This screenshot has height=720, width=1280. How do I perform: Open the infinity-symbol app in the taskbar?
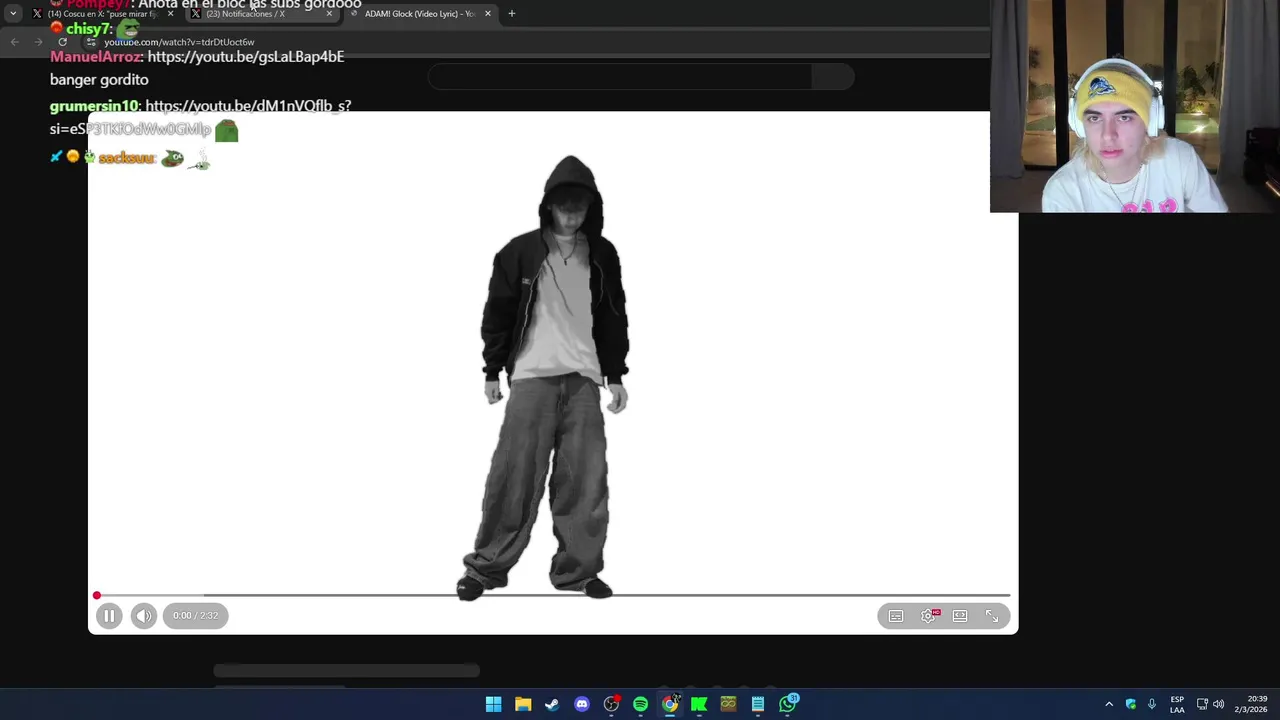[728, 704]
